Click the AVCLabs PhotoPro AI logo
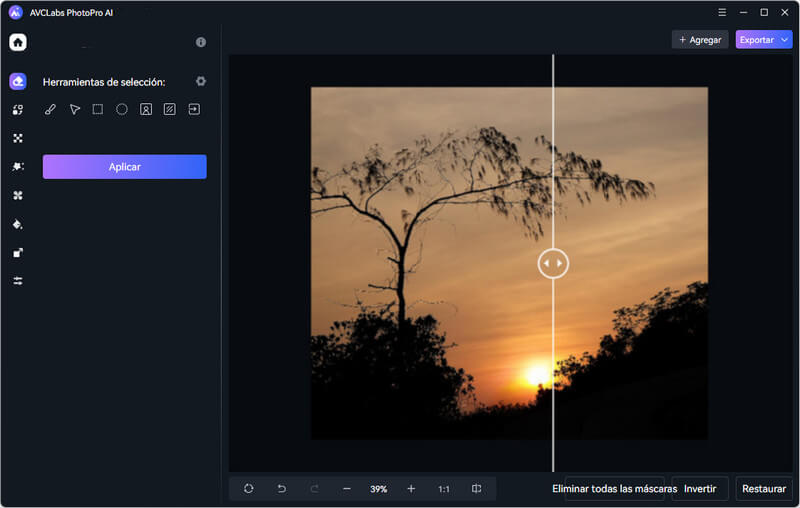This screenshot has width=800, height=508. click(16, 12)
